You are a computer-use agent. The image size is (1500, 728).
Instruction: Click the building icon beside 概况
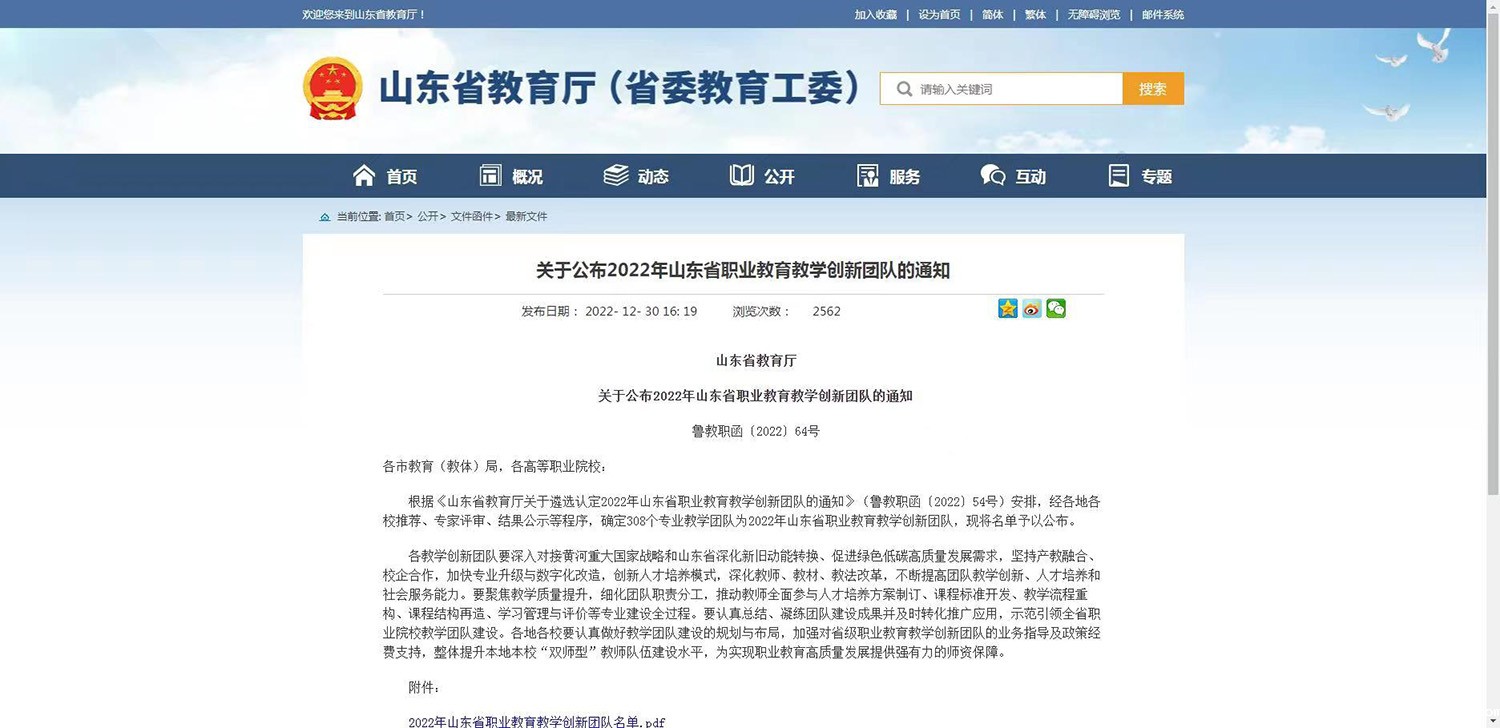(x=490, y=176)
